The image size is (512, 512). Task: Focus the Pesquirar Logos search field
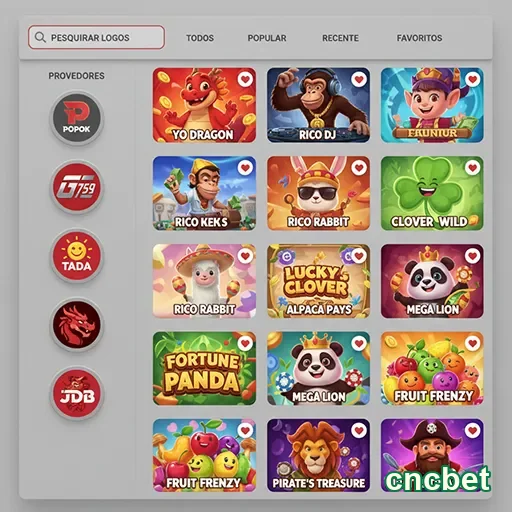click(x=96, y=37)
